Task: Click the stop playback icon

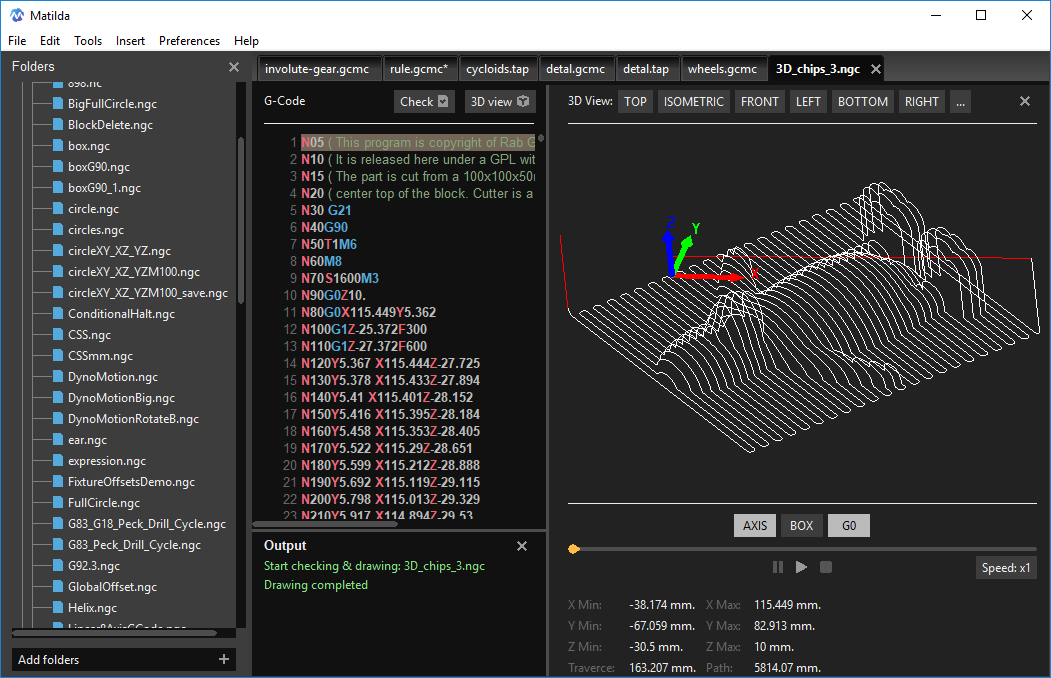Action: point(826,567)
